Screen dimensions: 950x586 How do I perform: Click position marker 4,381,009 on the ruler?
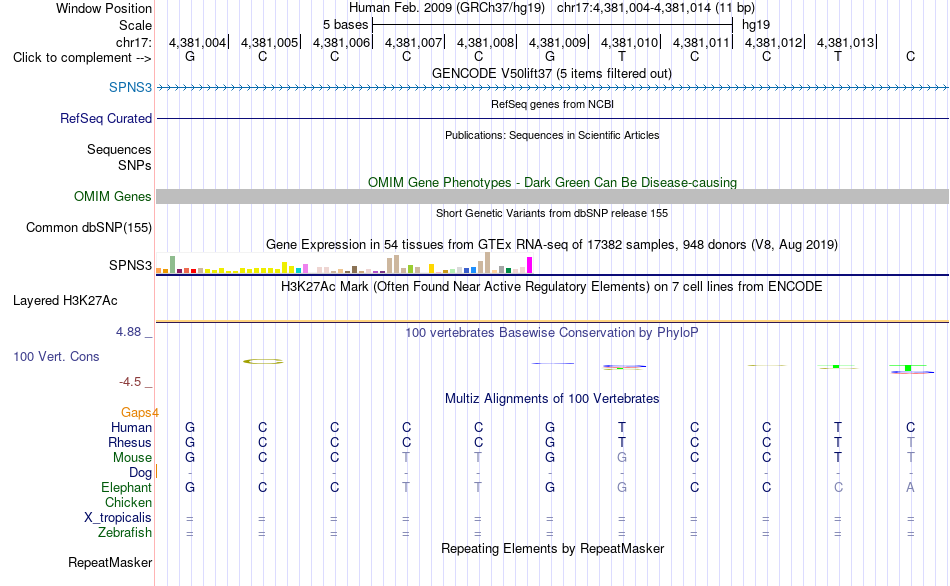558,42
